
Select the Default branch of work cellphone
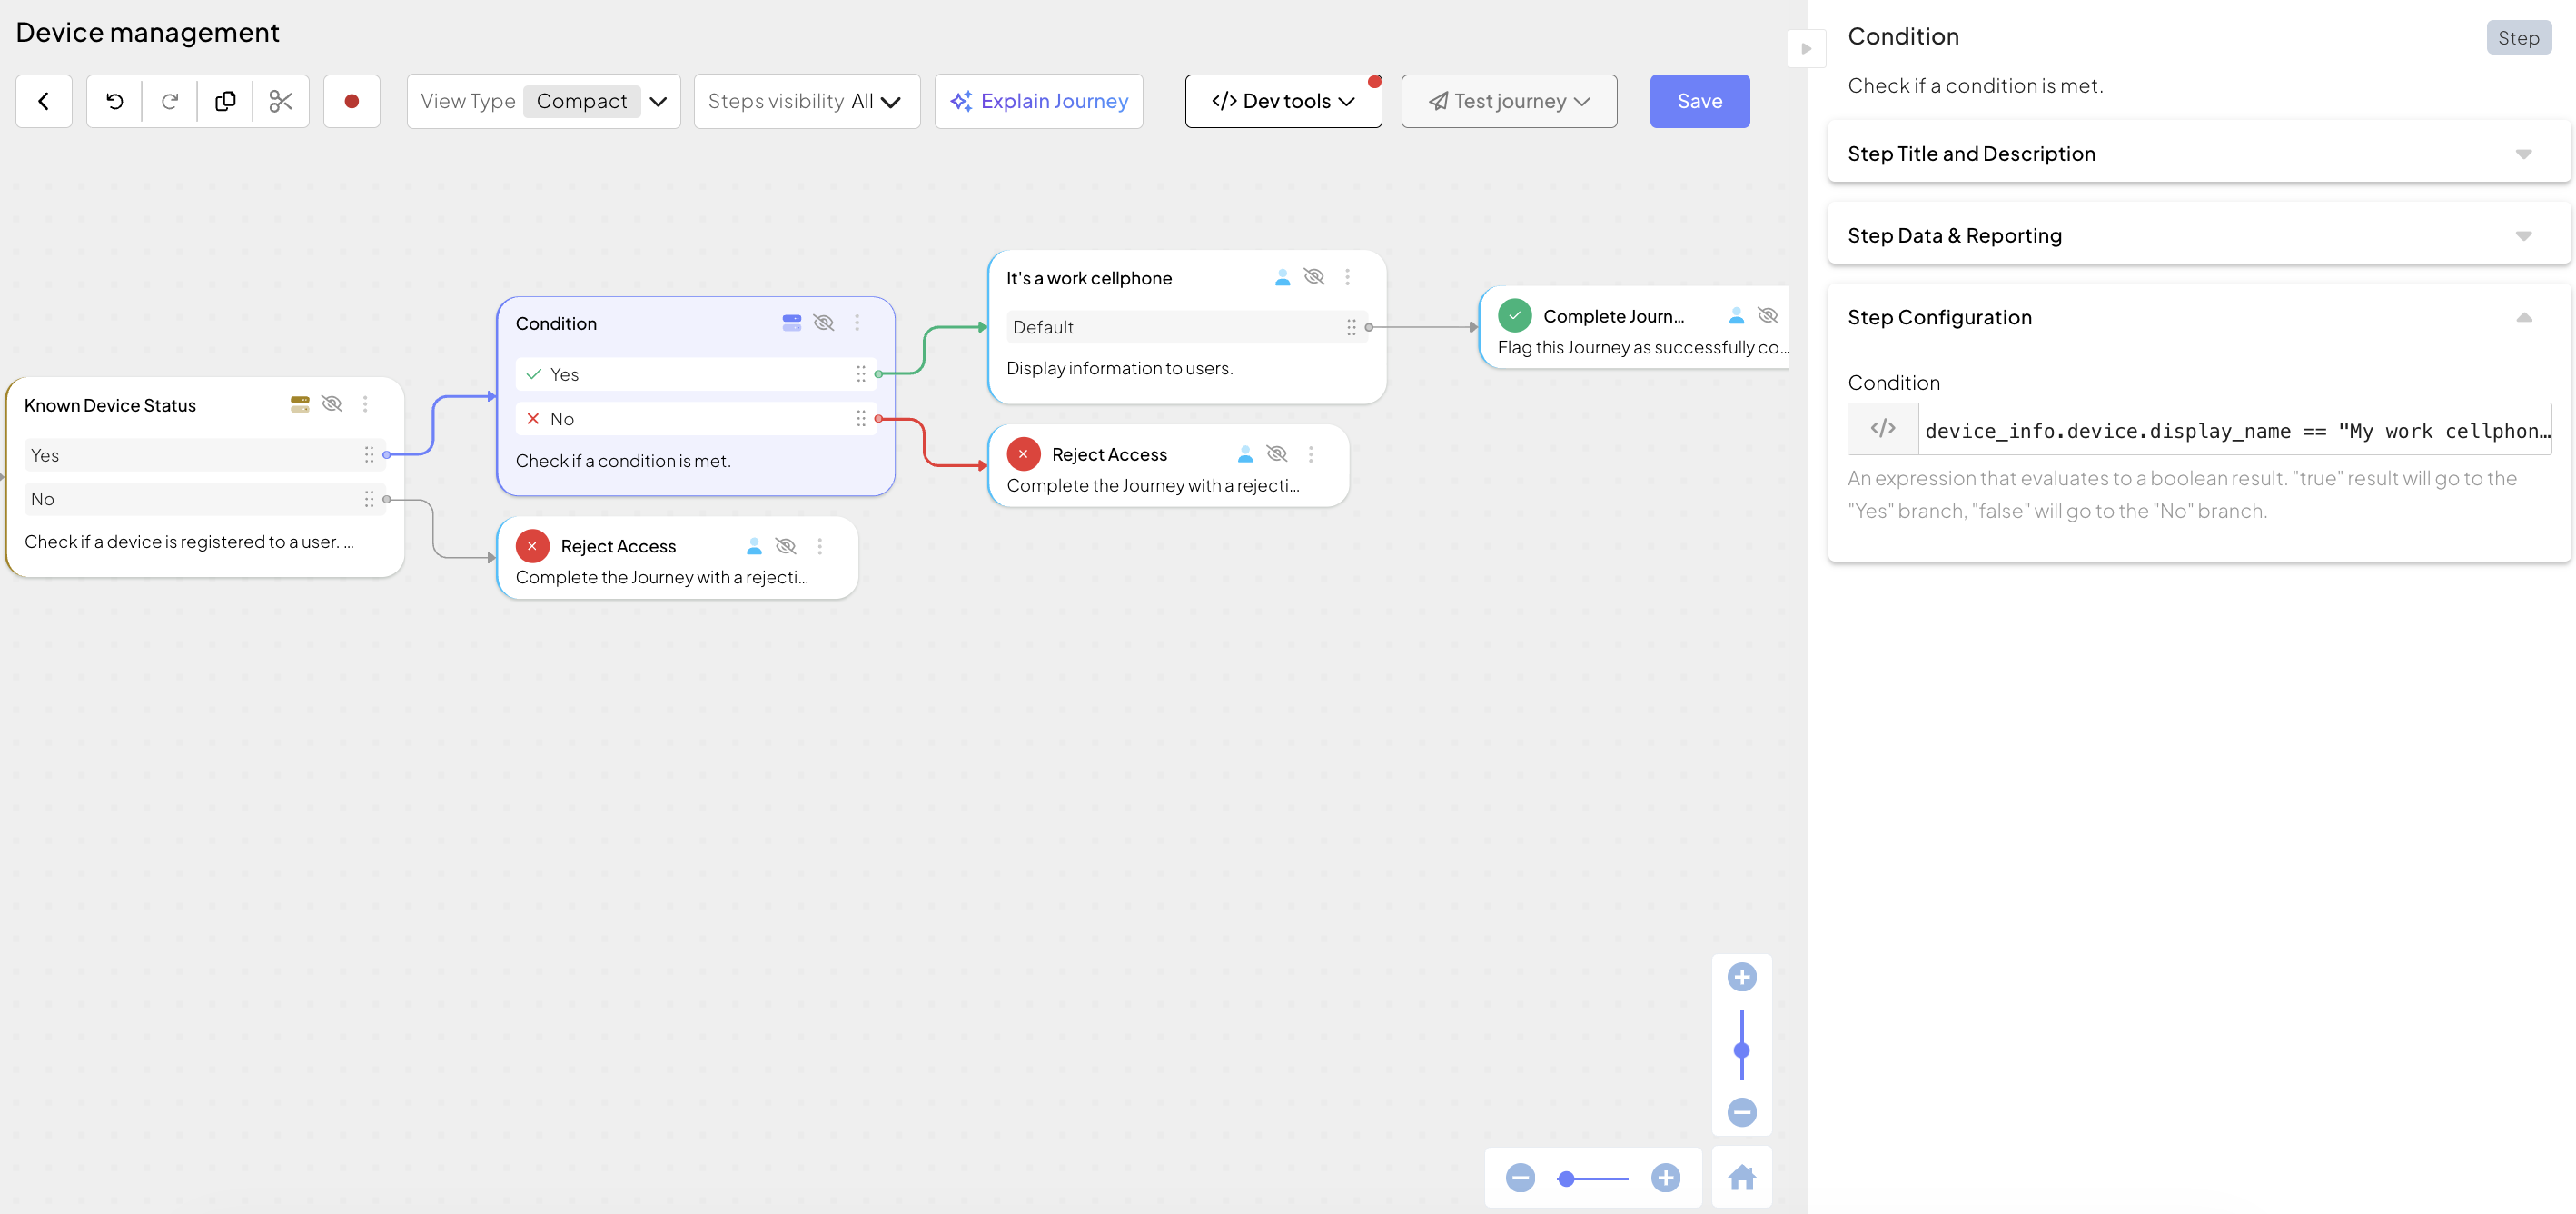[1186, 327]
